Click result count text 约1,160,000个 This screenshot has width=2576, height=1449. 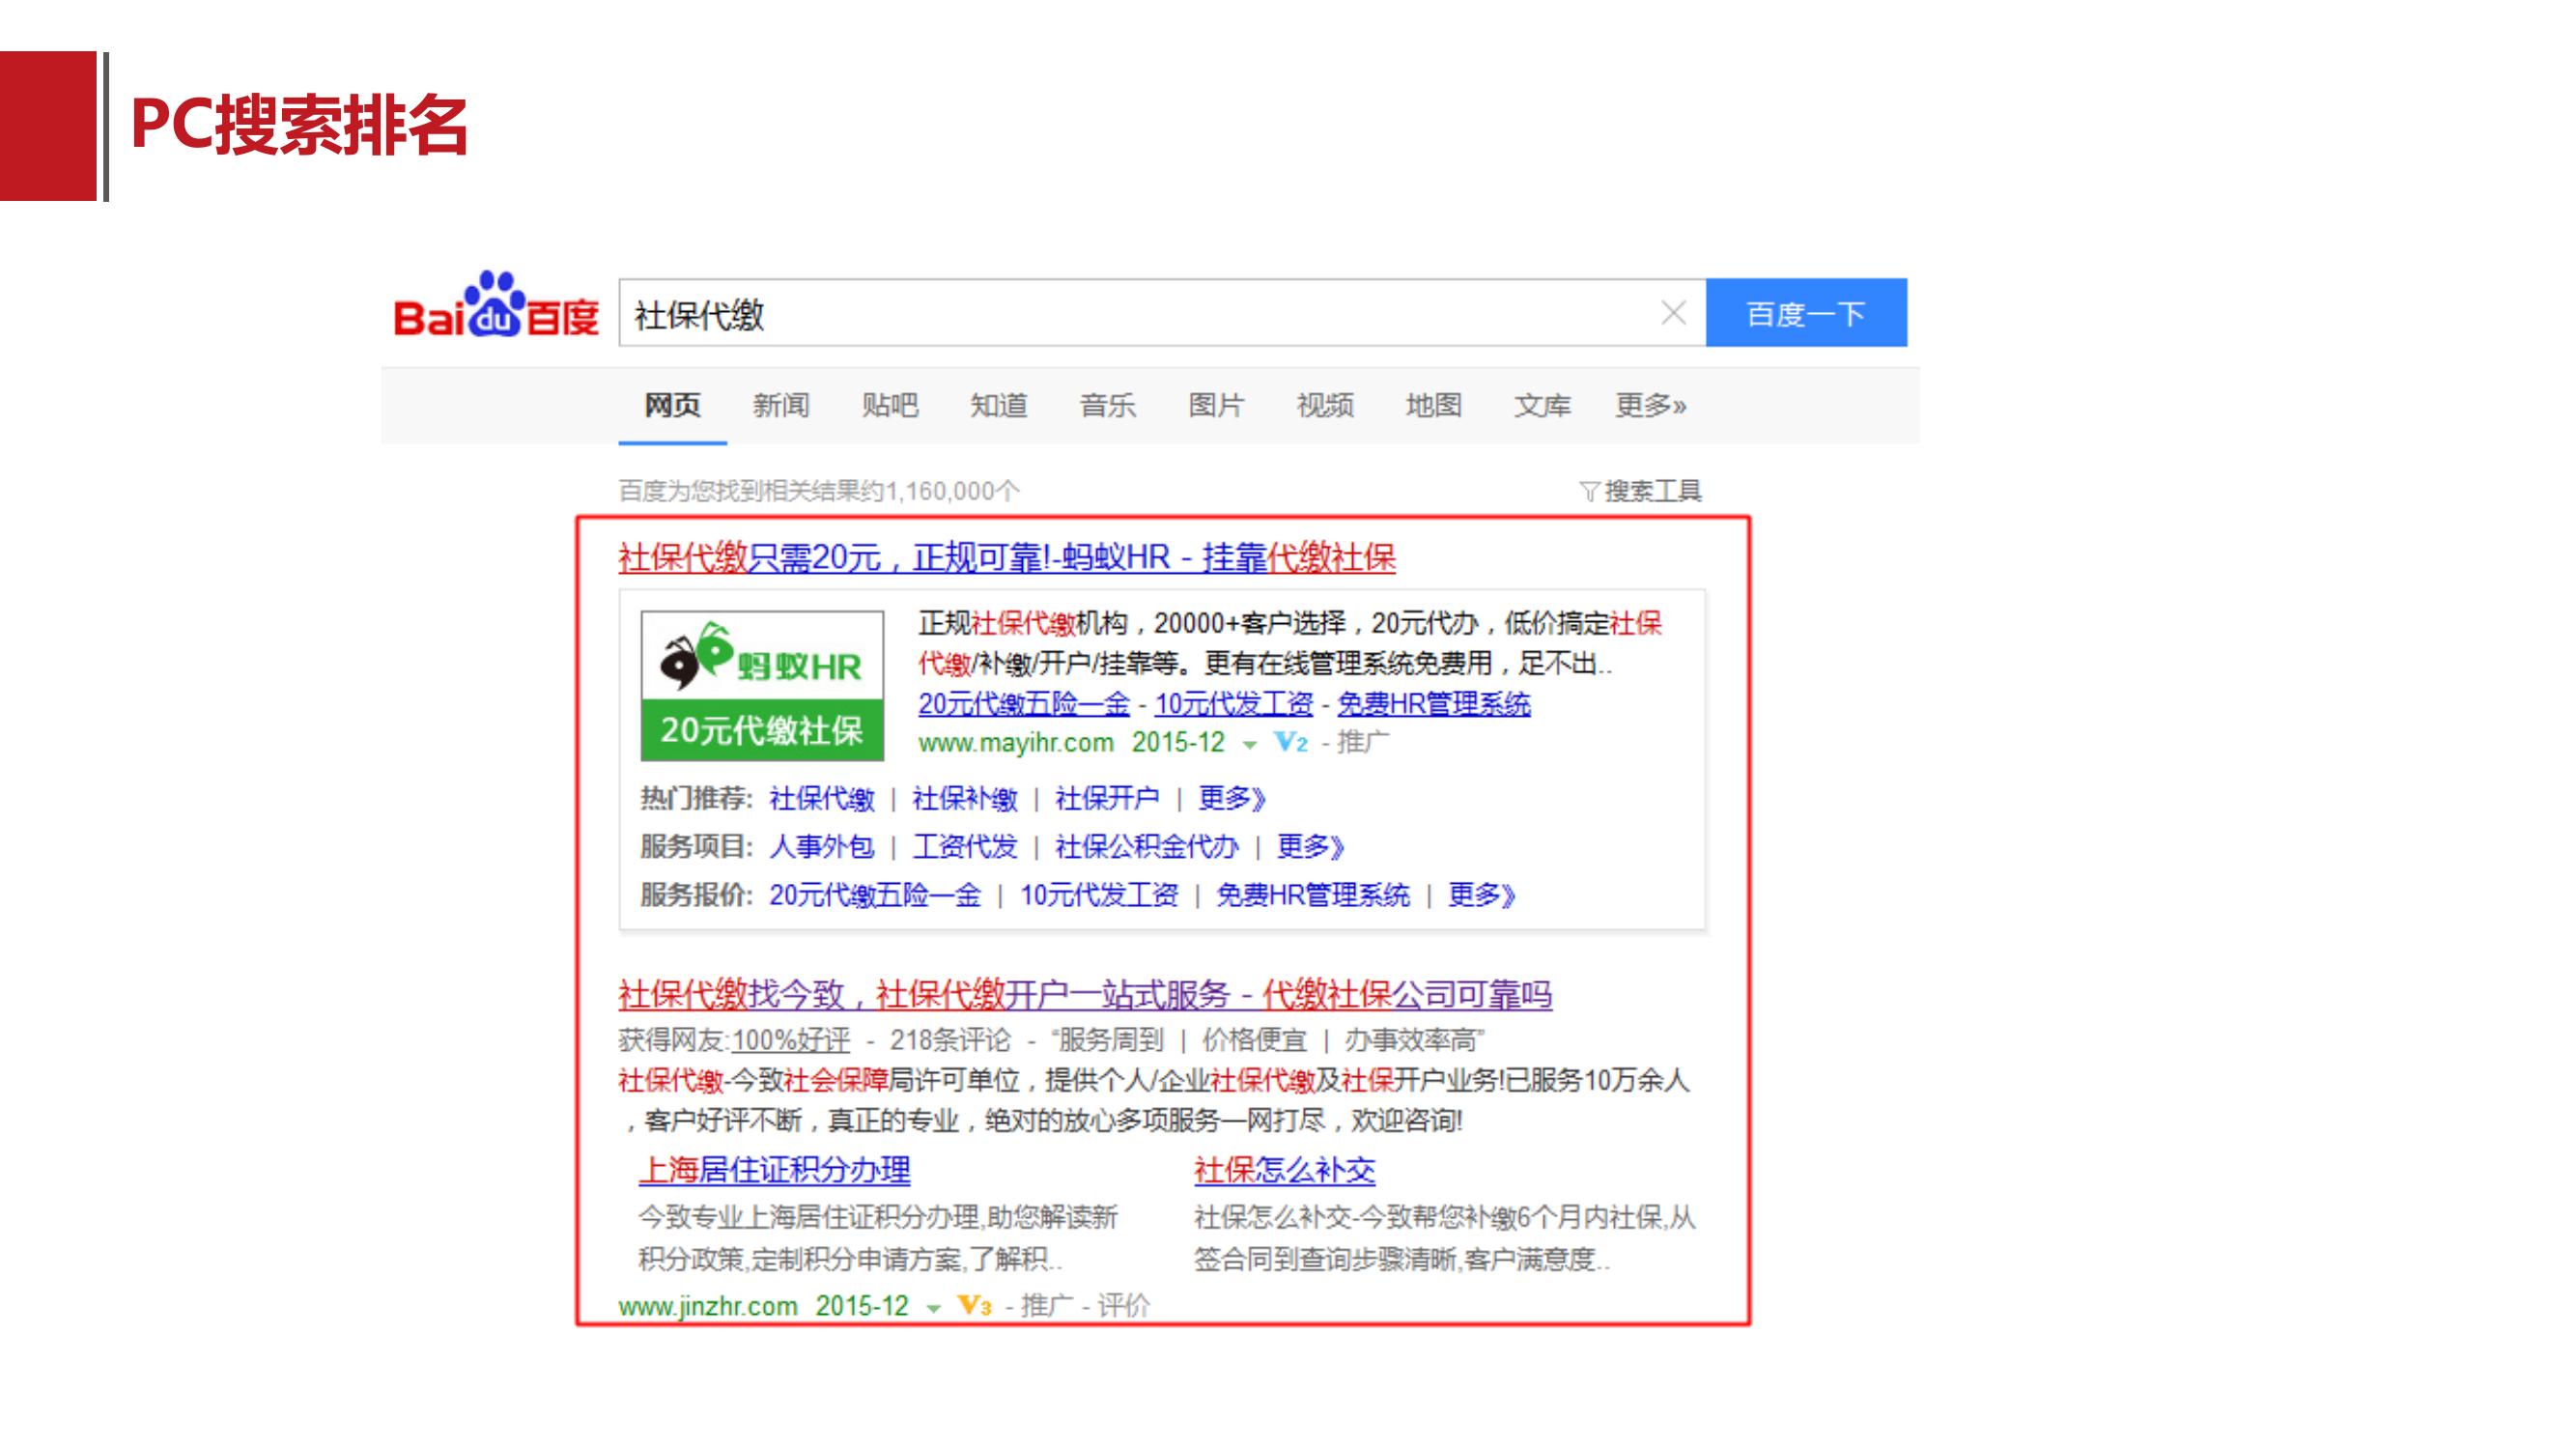click(941, 491)
